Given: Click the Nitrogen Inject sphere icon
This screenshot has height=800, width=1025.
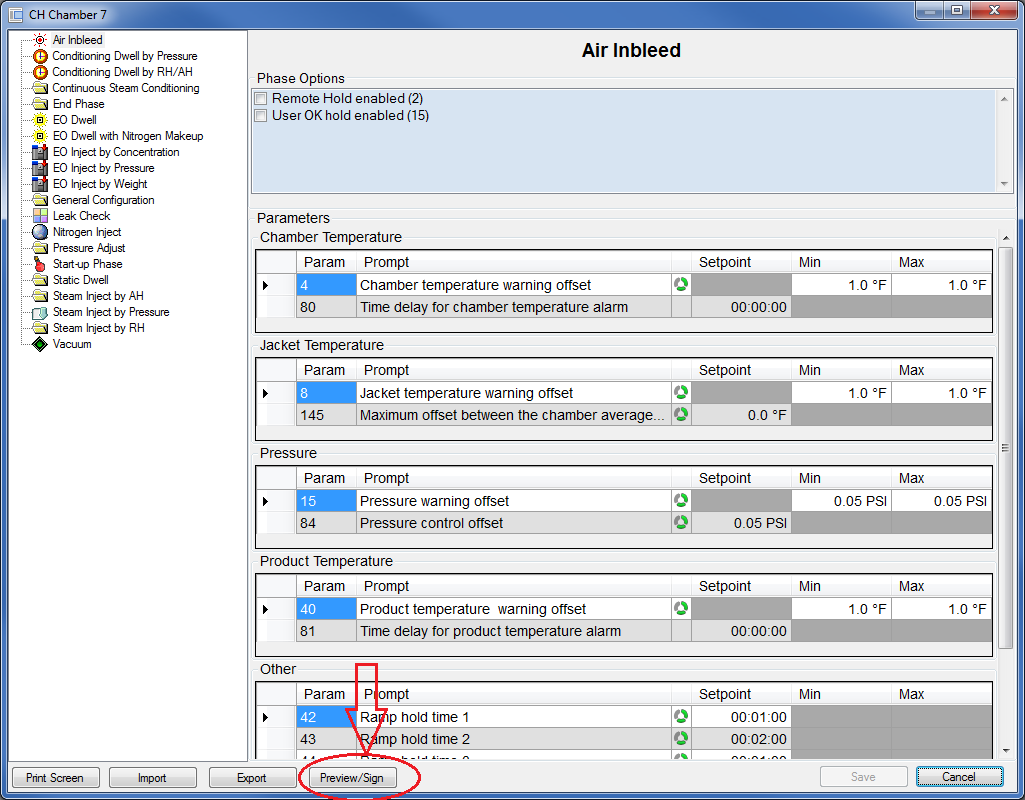Looking at the screenshot, I should pos(40,232).
